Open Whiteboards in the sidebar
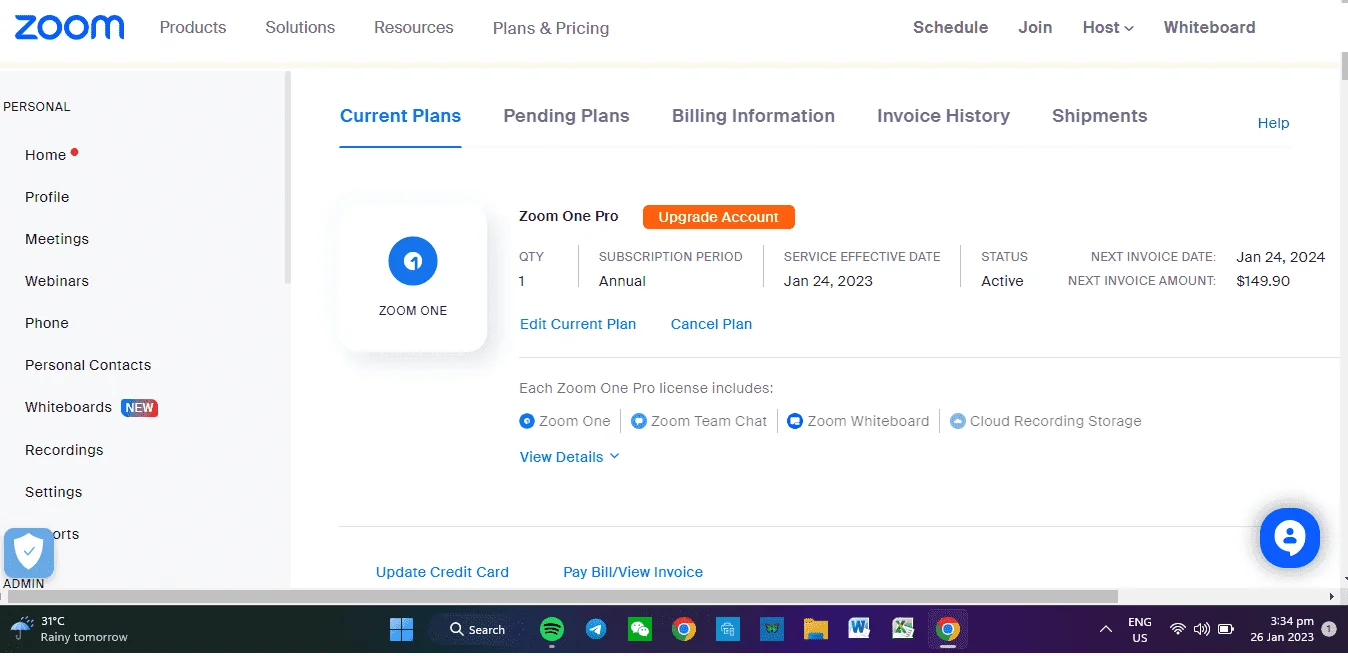This screenshot has width=1348, height=656. pos(68,407)
